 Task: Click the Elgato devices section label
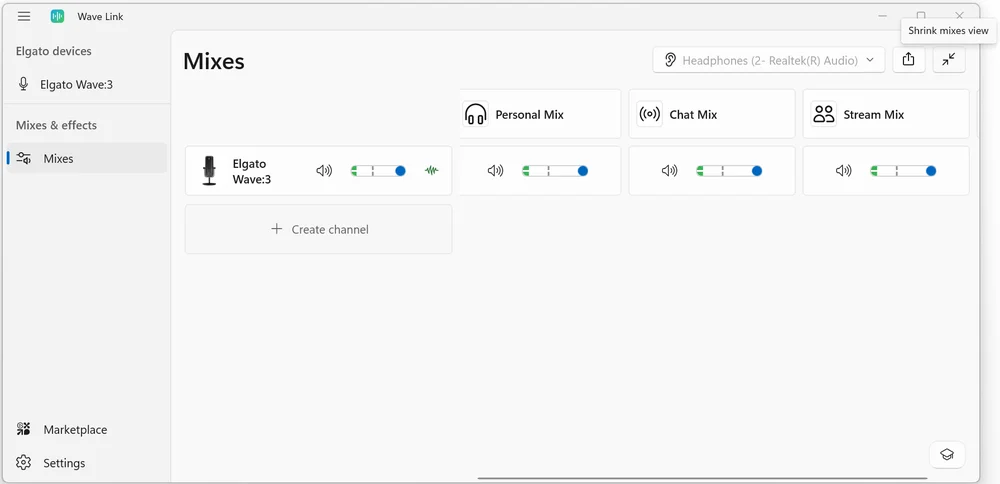pyautogui.click(x=54, y=51)
